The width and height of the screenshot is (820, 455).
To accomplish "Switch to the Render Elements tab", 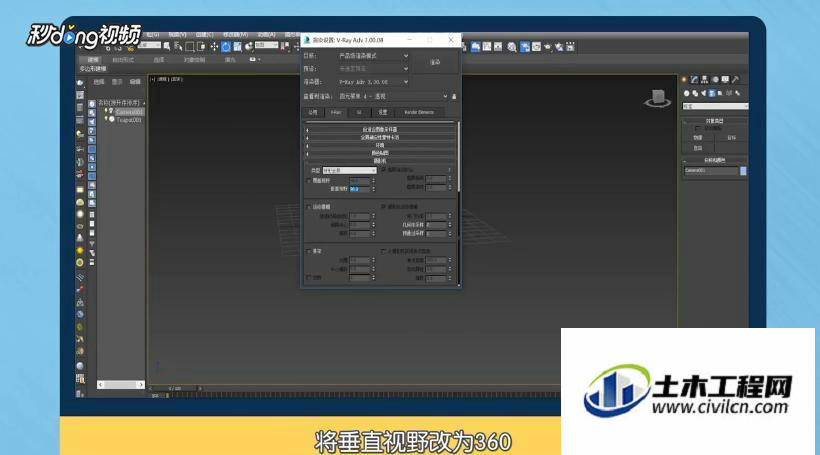I will coord(419,112).
